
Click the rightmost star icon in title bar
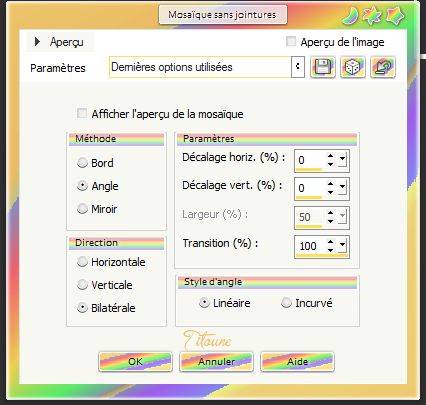tap(395, 16)
